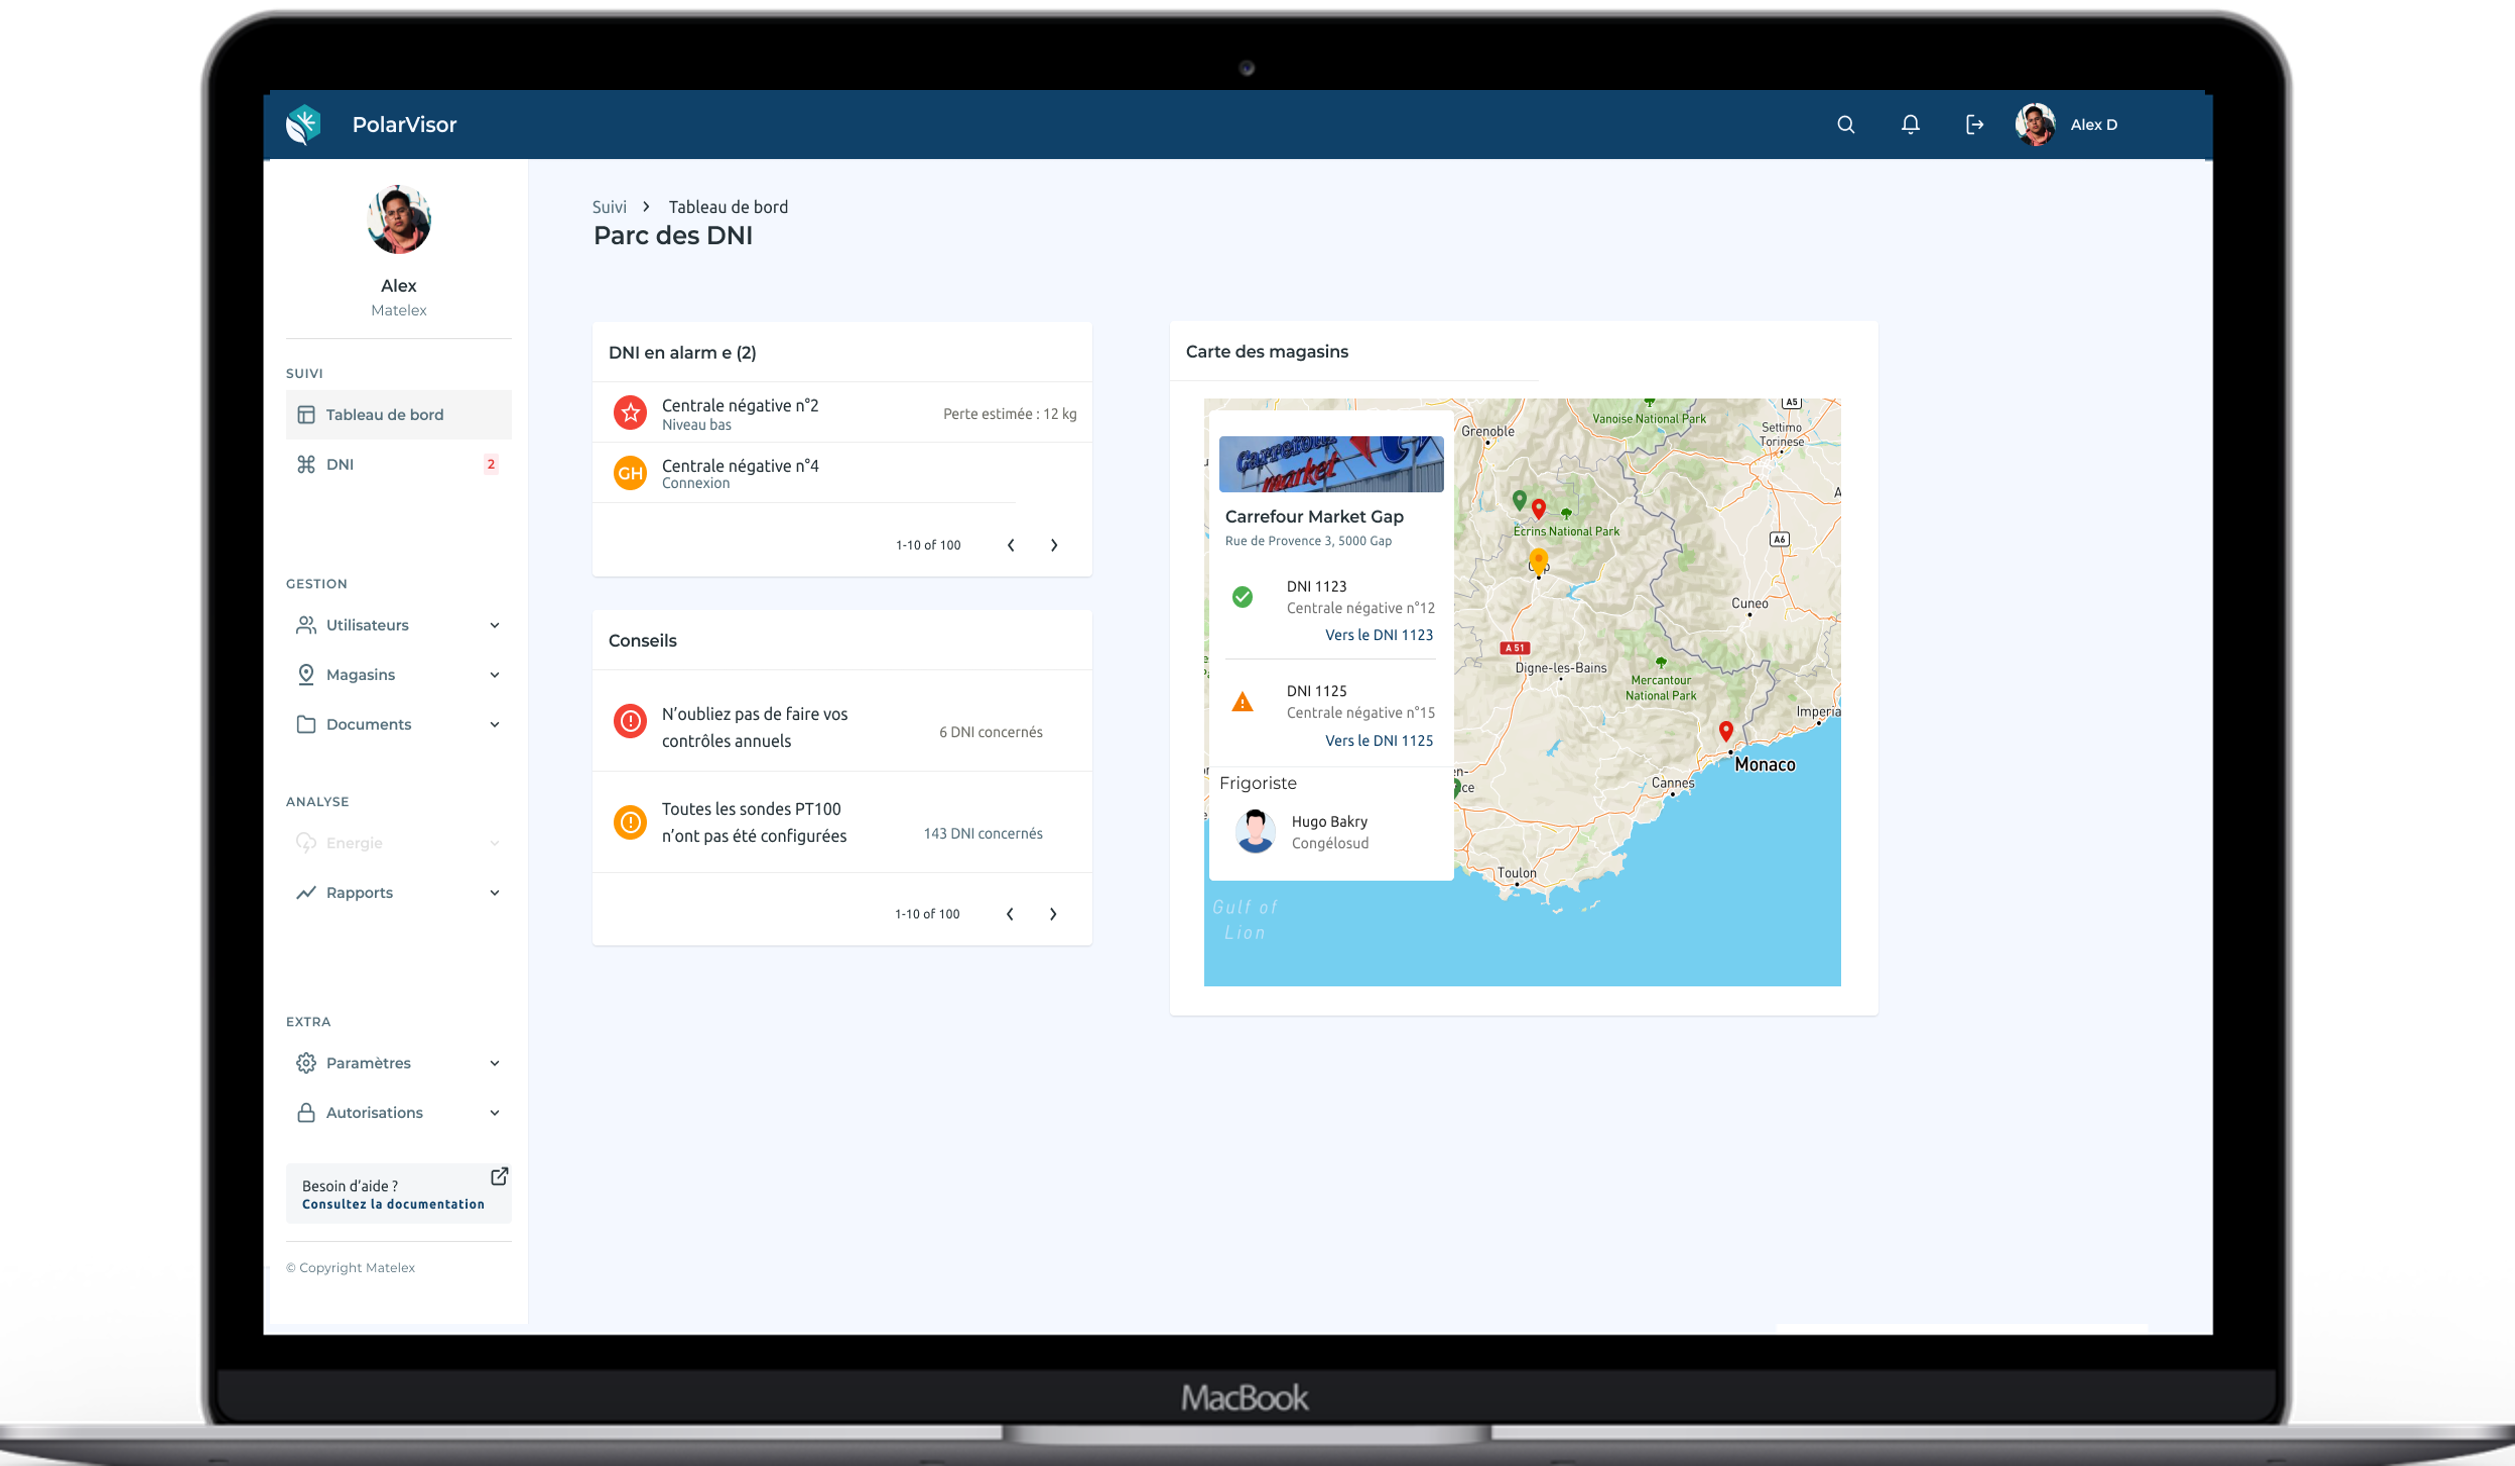Viewport: 2515px width, 1466px height.
Task: Open Magasins in sidebar
Action: coord(398,674)
